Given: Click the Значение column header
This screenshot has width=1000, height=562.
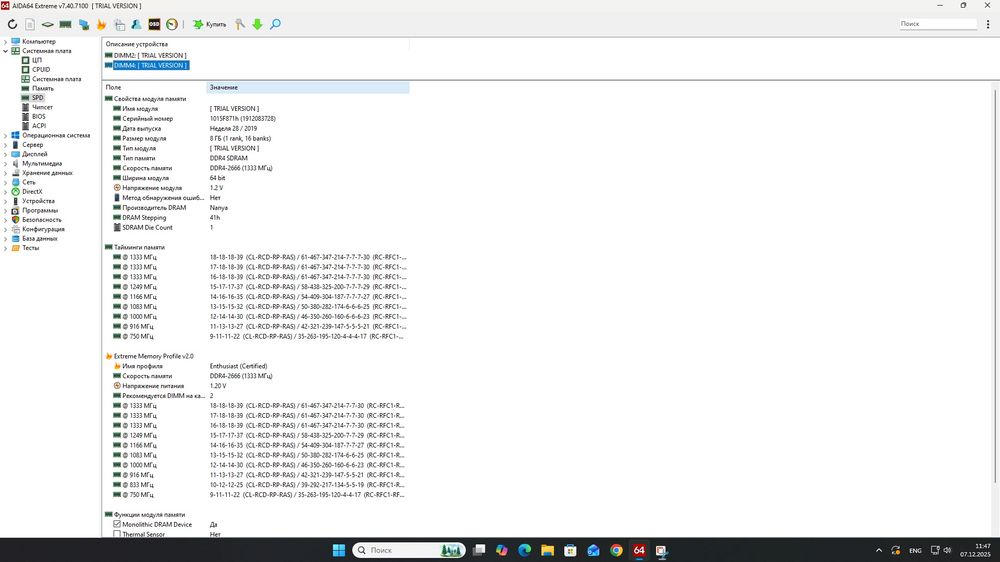Looking at the screenshot, I should click(x=307, y=87).
